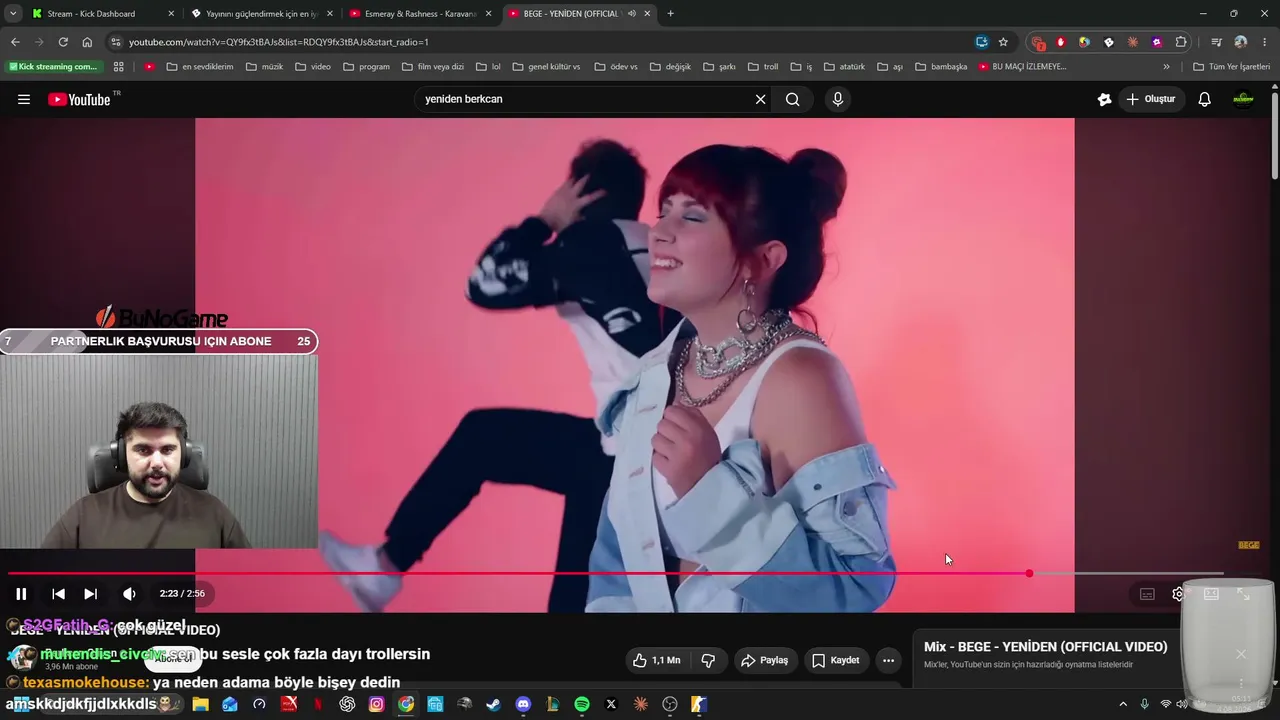Mute the video player volume
Image resolution: width=1280 pixels, height=720 pixels.
[129, 594]
